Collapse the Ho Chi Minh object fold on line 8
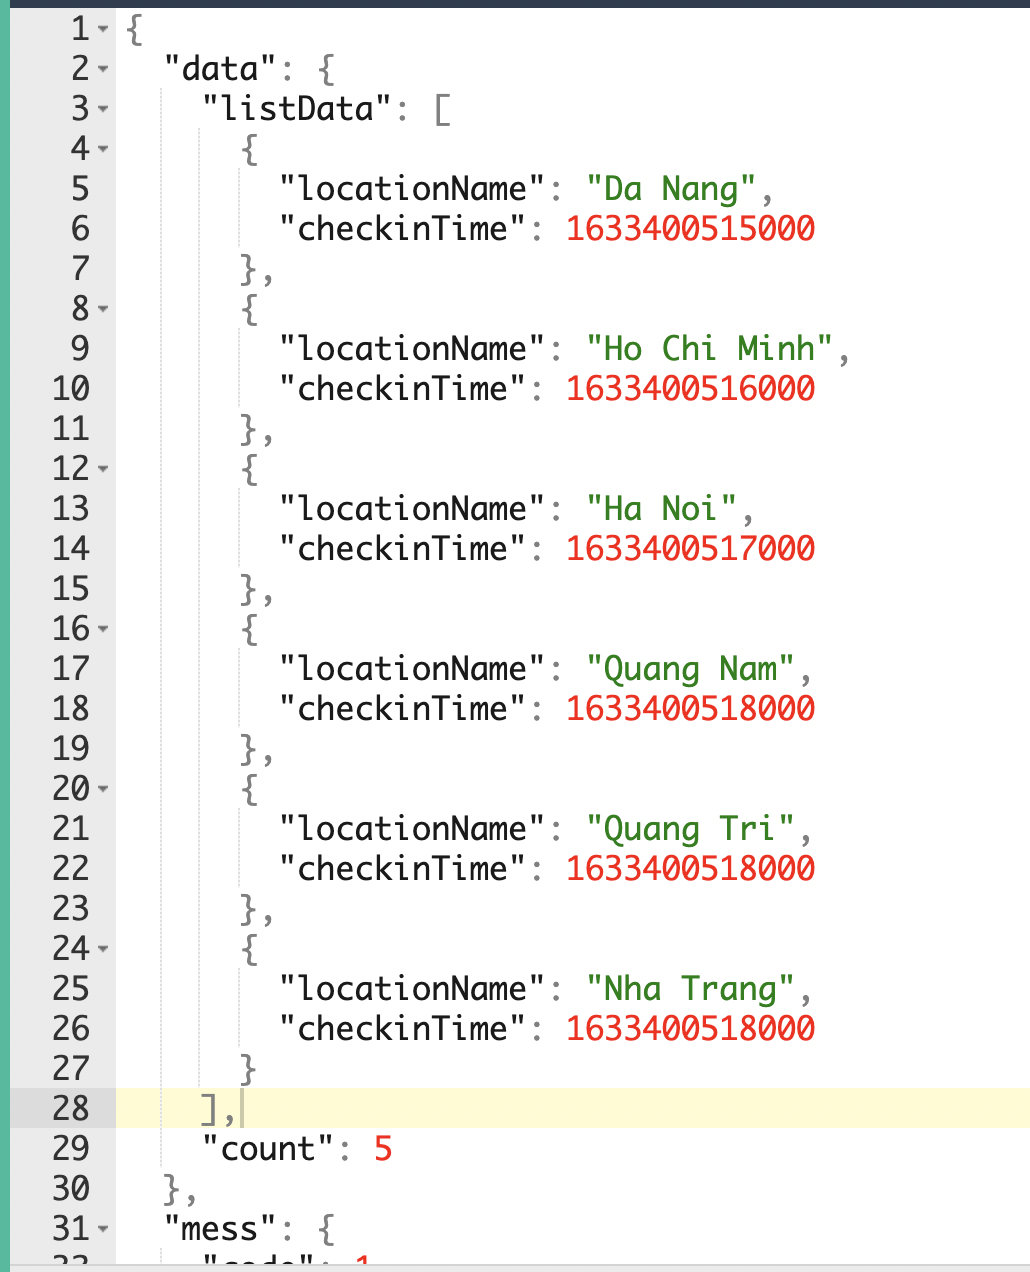Viewport: 1030px width, 1272px height. (103, 309)
